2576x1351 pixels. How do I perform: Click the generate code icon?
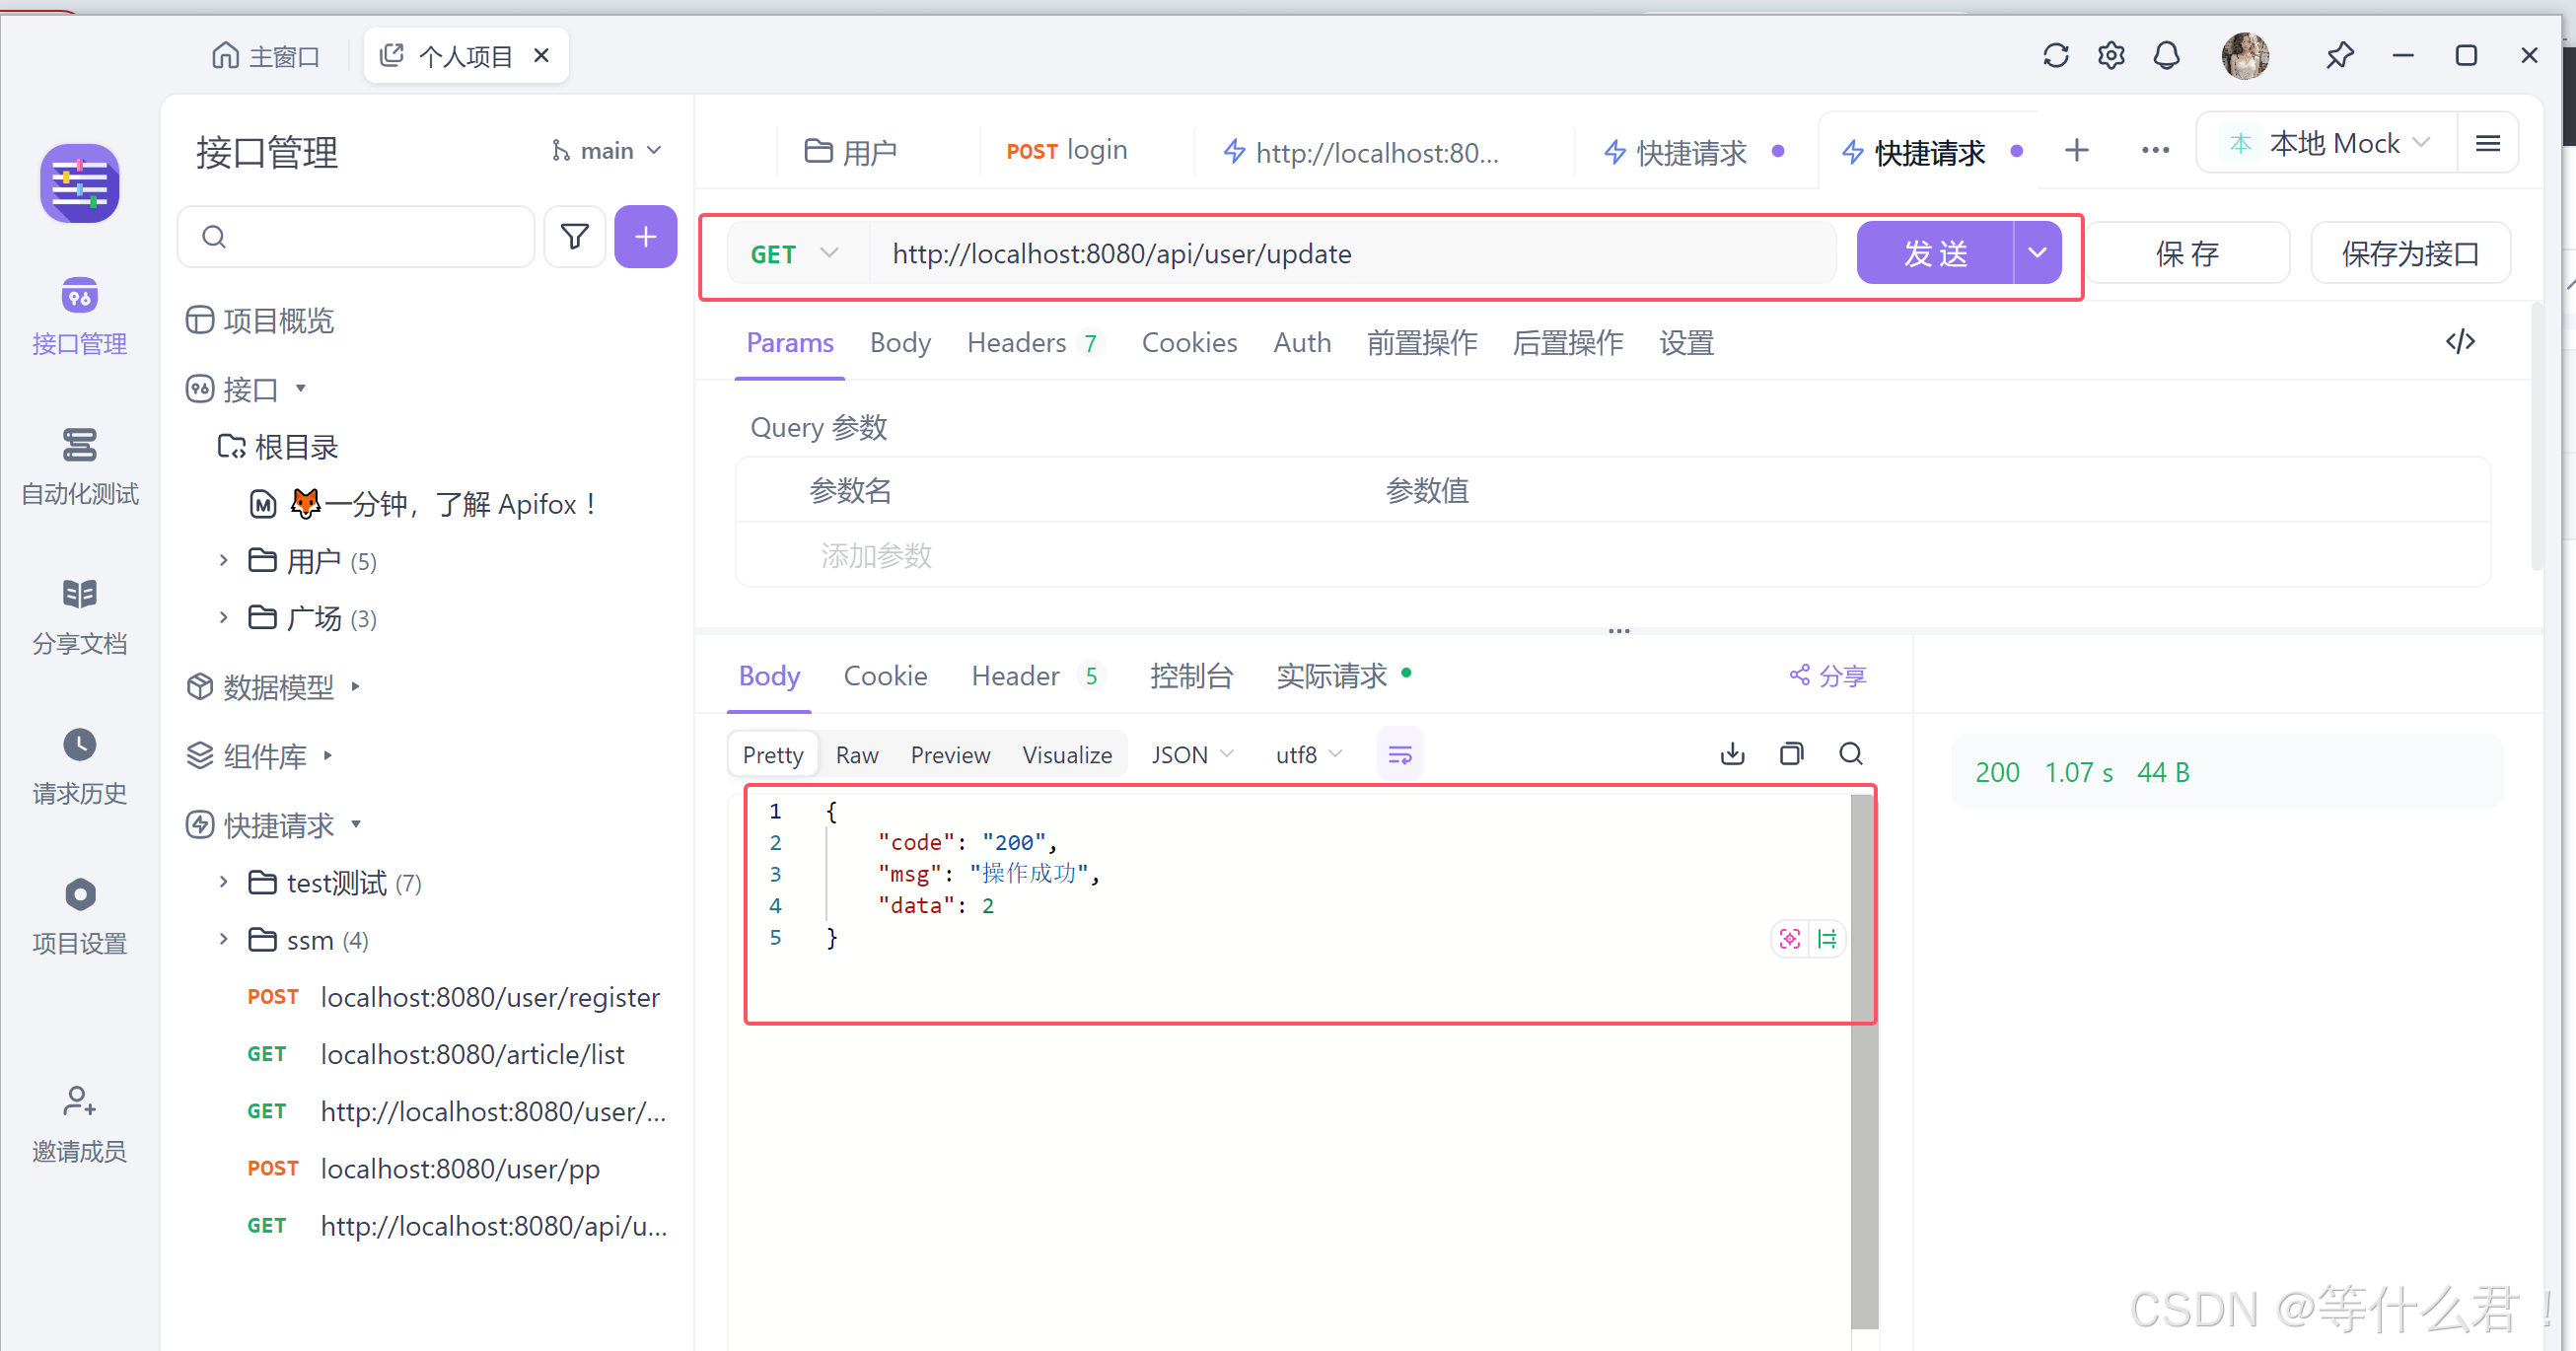click(2459, 342)
